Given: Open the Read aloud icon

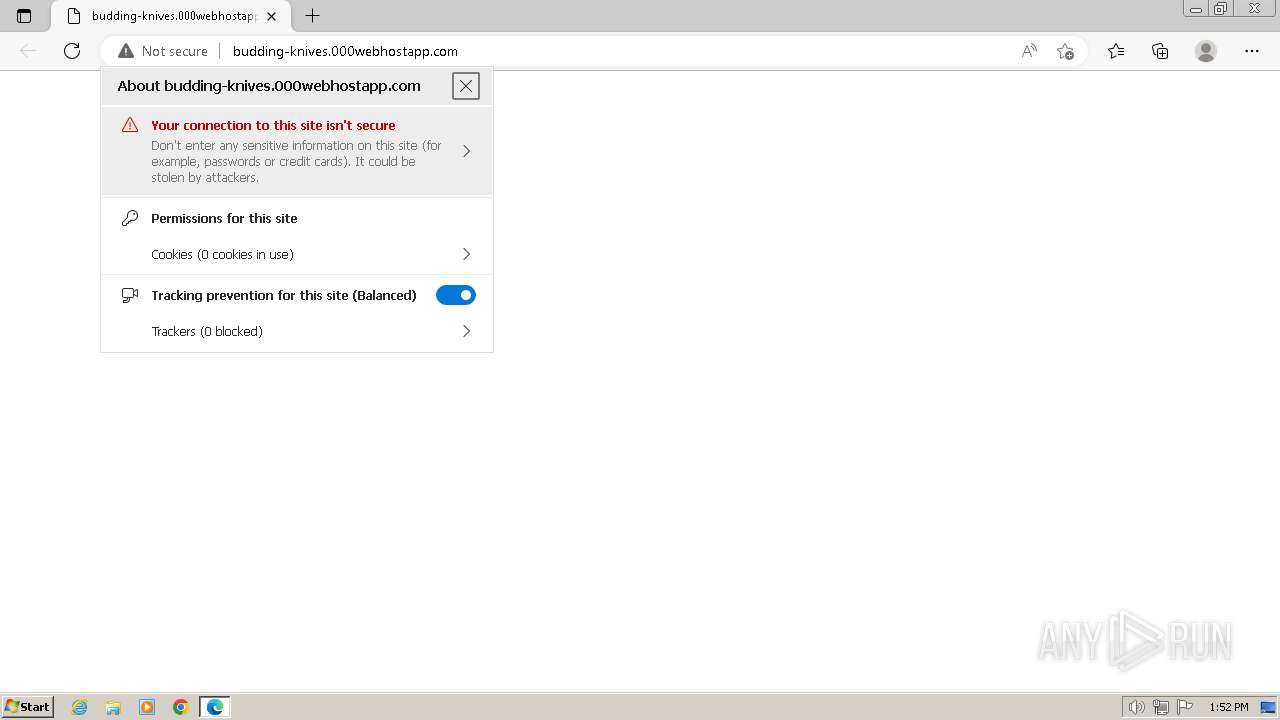Looking at the screenshot, I should pyautogui.click(x=1028, y=51).
